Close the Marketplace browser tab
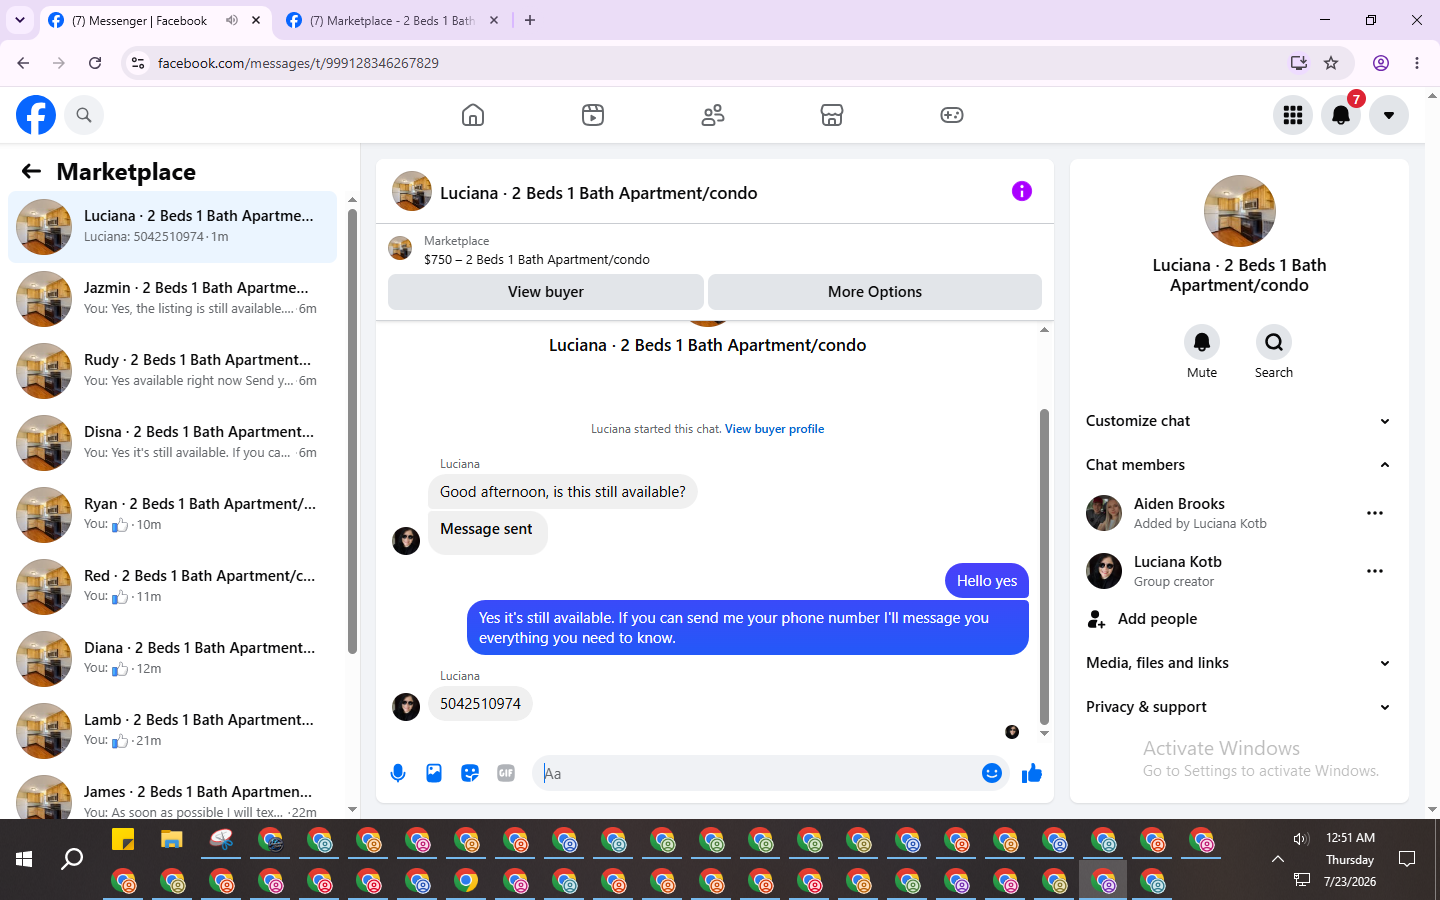Image resolution: width=1440 pixels, height=900 pixels. click(x=494, y=20)
